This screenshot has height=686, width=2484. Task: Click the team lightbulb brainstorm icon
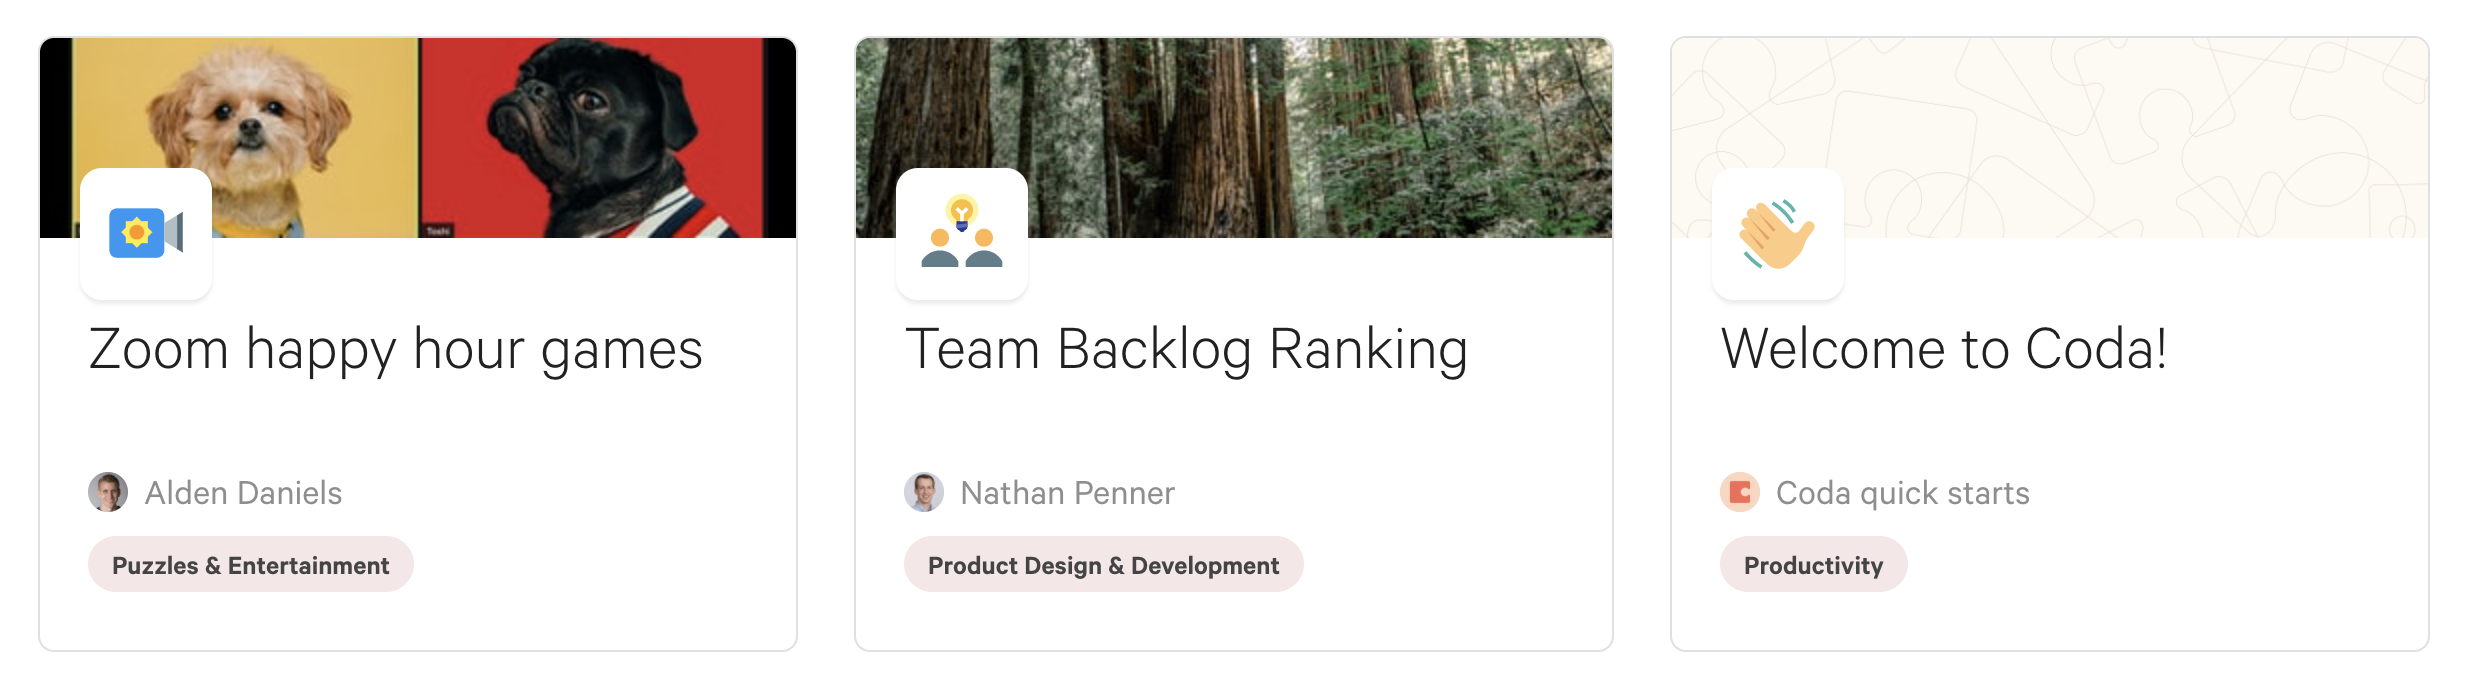point(962,234)
